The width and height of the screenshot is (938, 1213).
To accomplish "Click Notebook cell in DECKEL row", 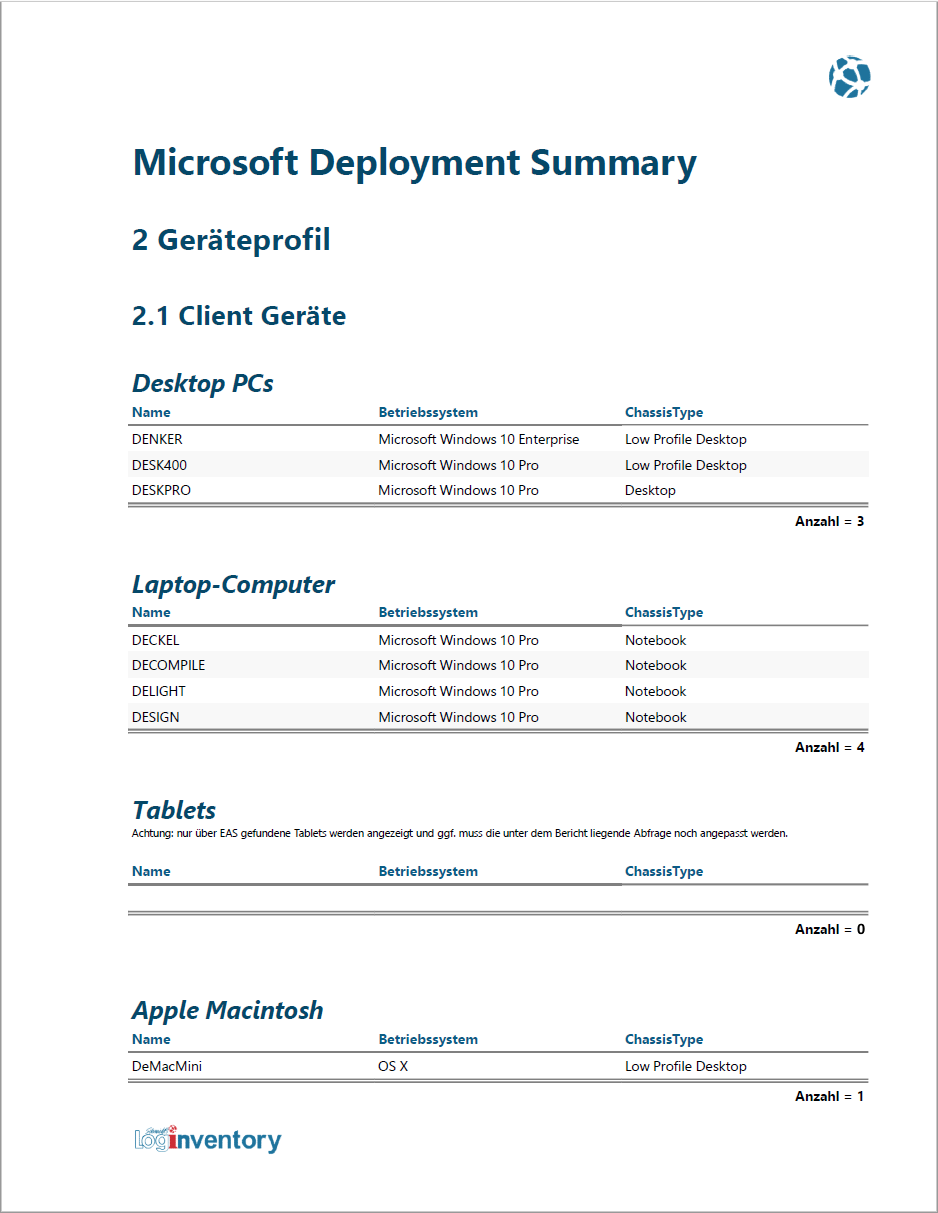I will pyautogui.click(x=656, y=640).
